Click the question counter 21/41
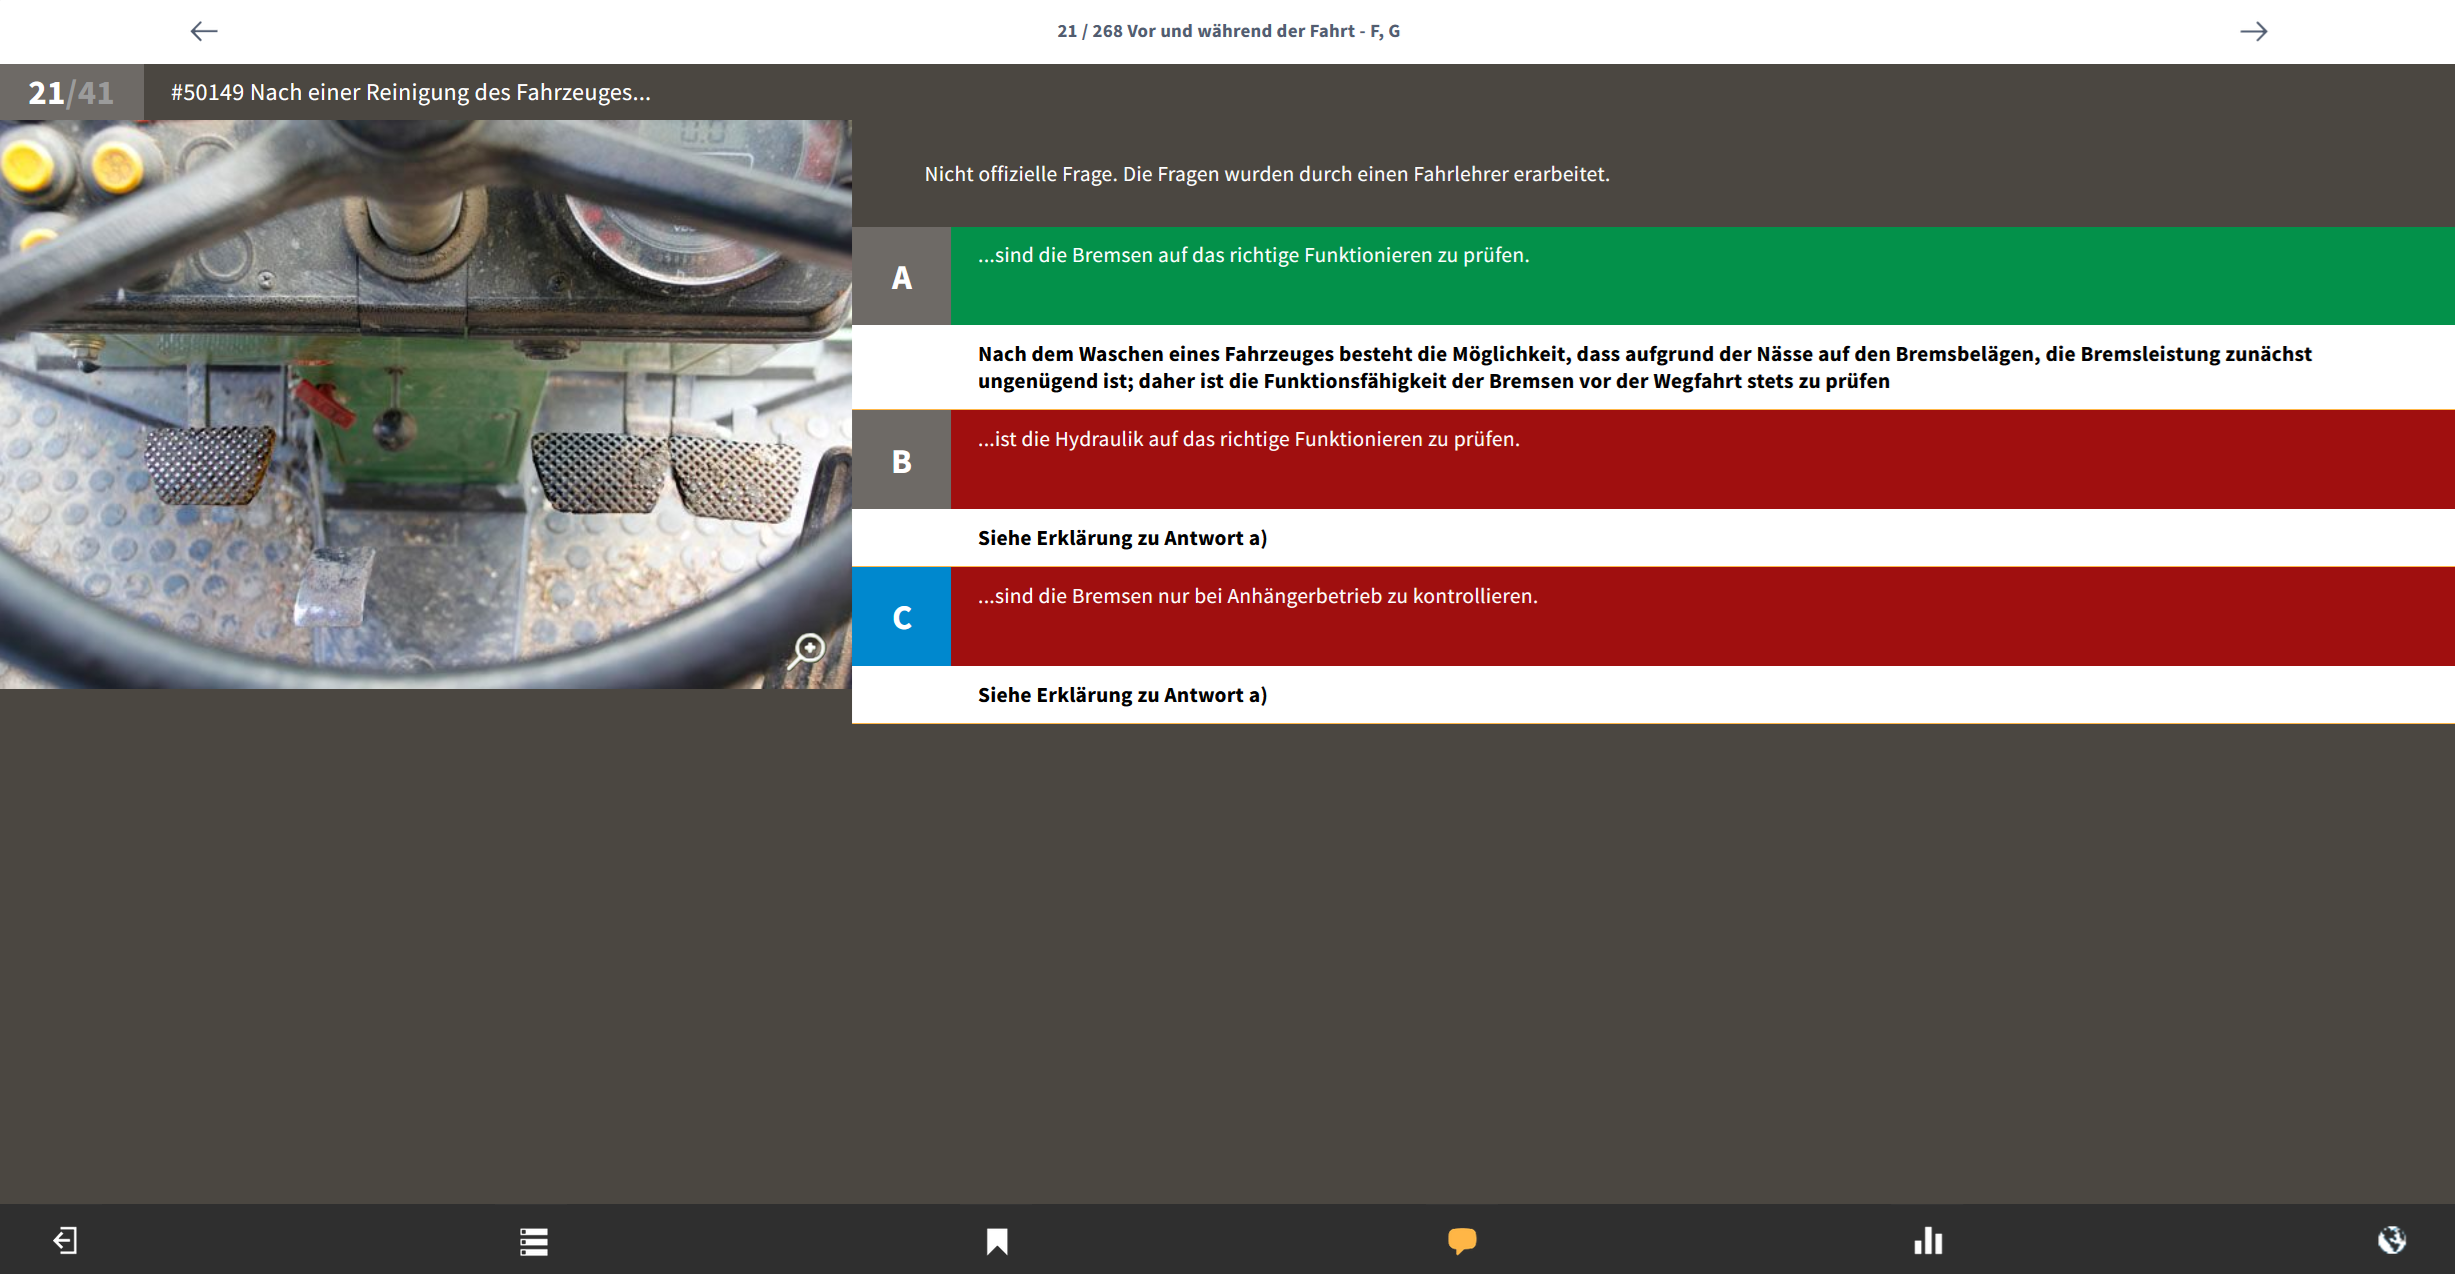 71,92
